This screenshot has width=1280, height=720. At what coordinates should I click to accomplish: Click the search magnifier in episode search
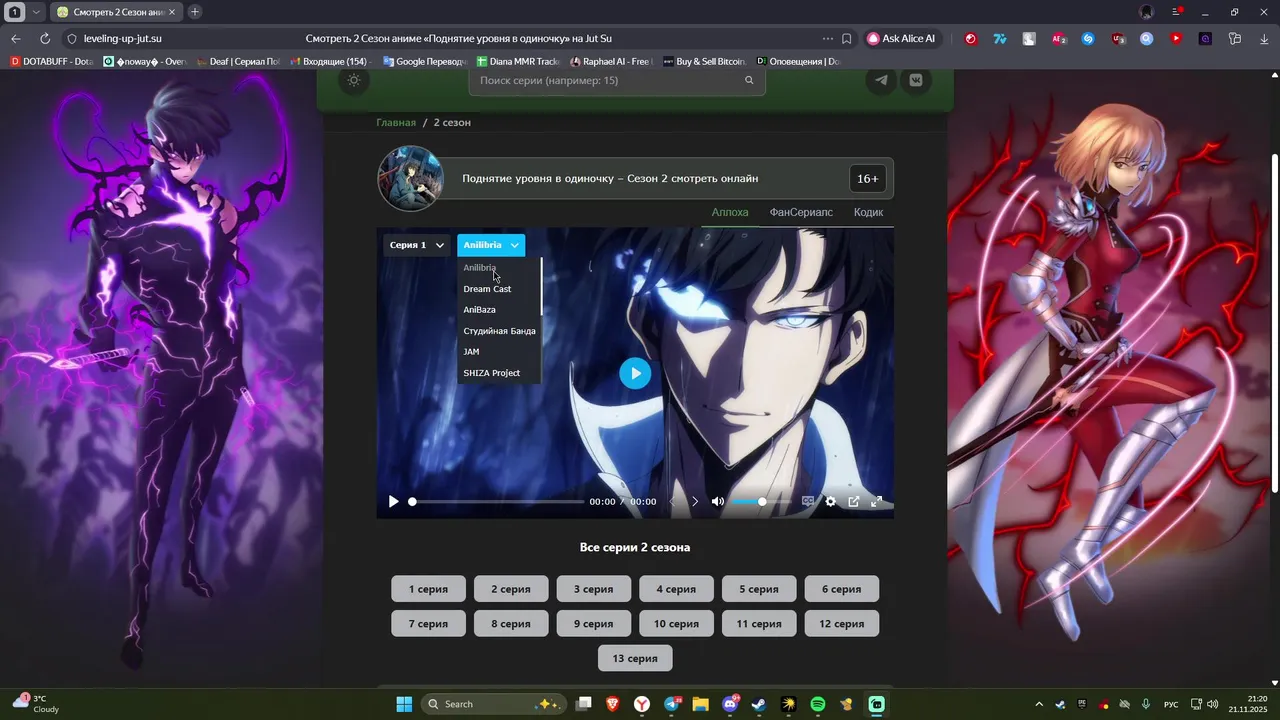coord(749,80)
